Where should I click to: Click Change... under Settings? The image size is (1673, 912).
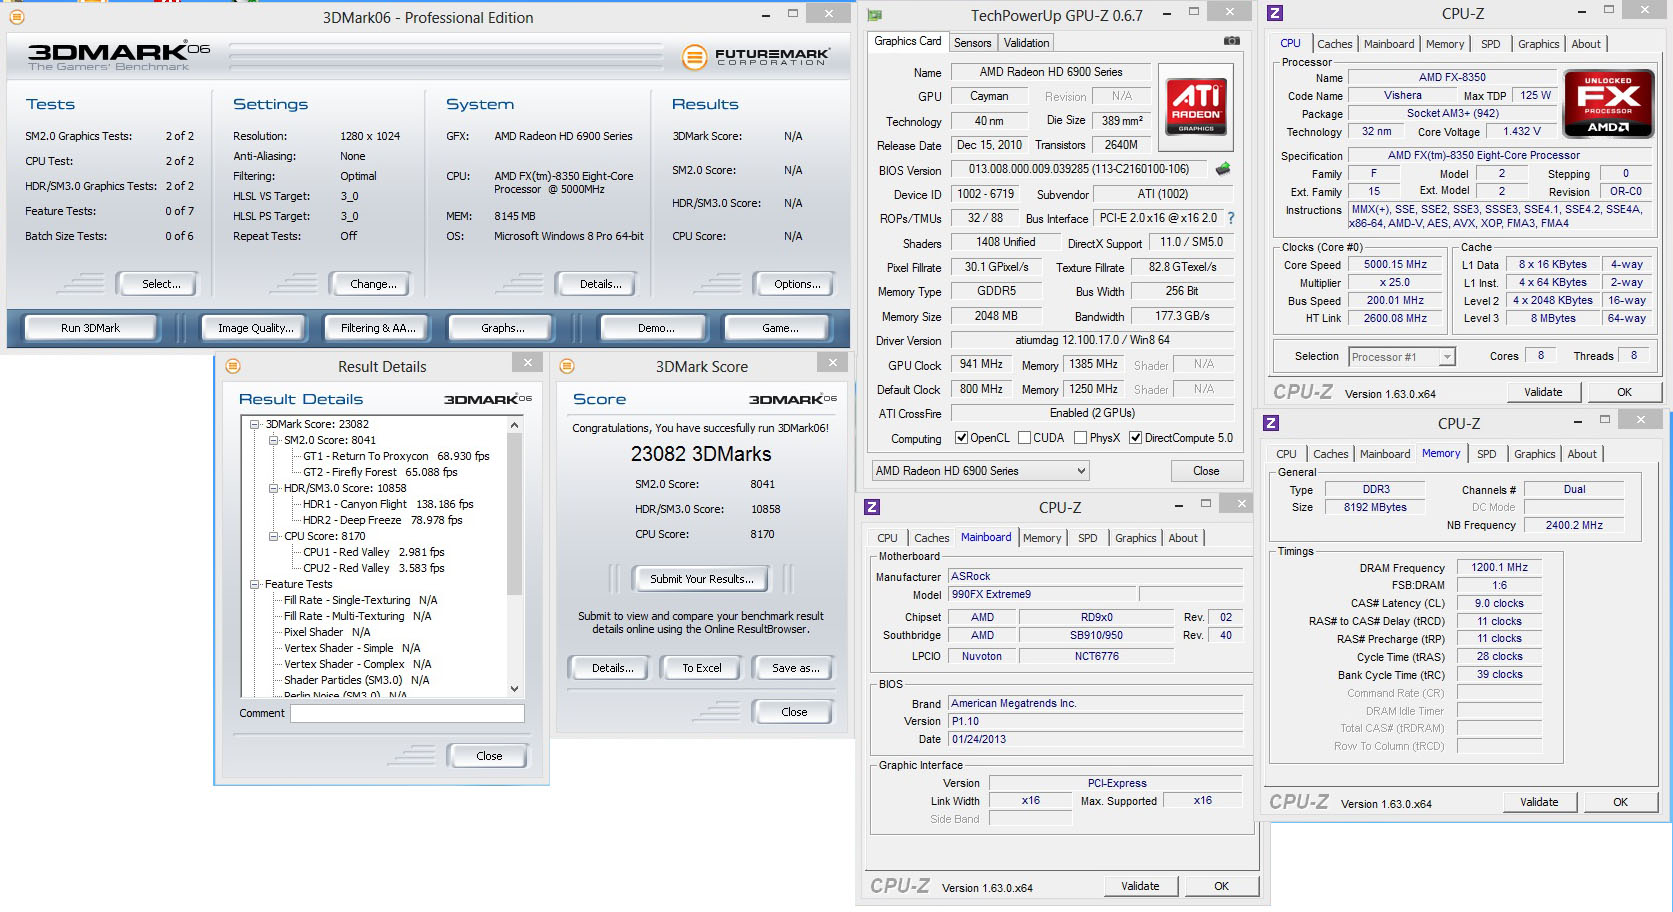[373, 284]
